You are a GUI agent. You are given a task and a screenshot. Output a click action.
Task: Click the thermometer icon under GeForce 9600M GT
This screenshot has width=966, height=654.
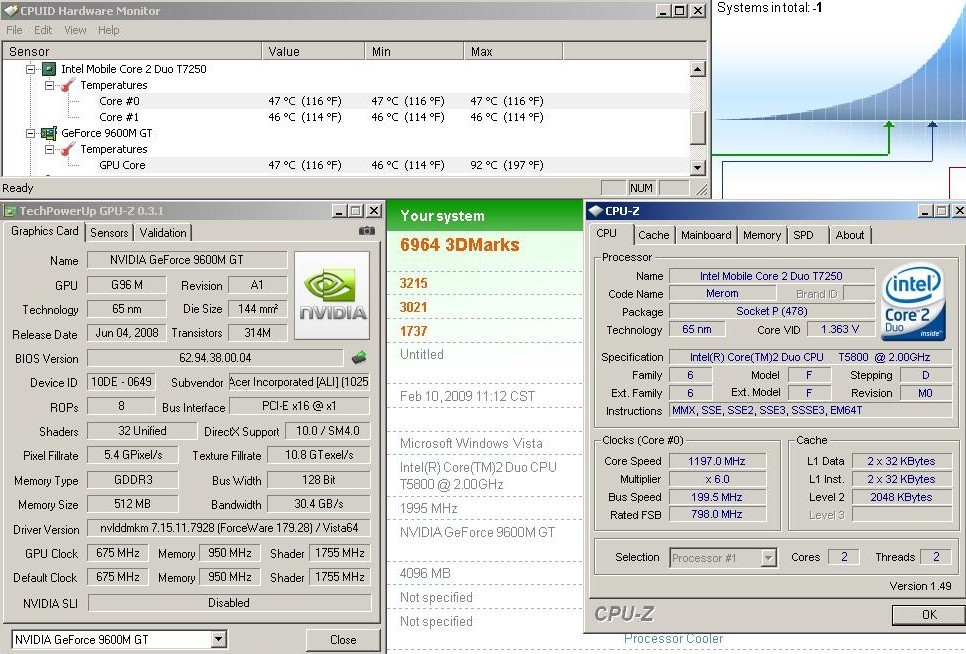(68, 149)
